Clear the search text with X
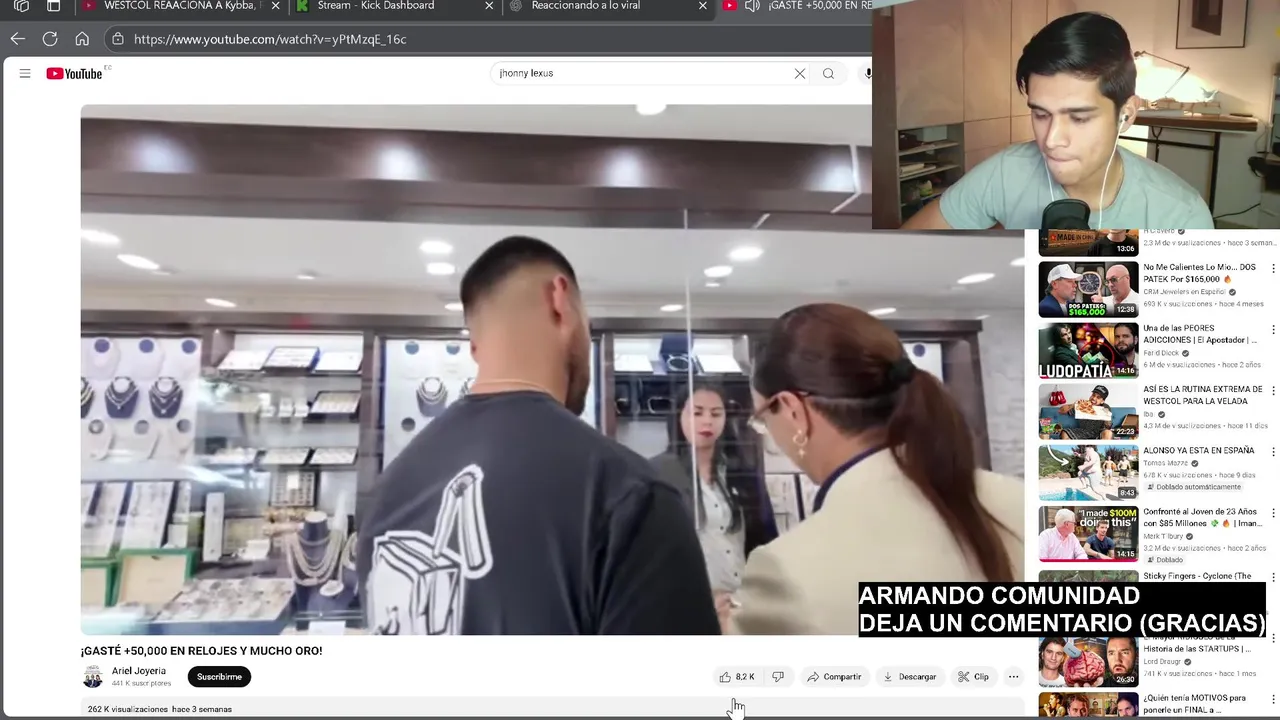 (x=800, y=73)
